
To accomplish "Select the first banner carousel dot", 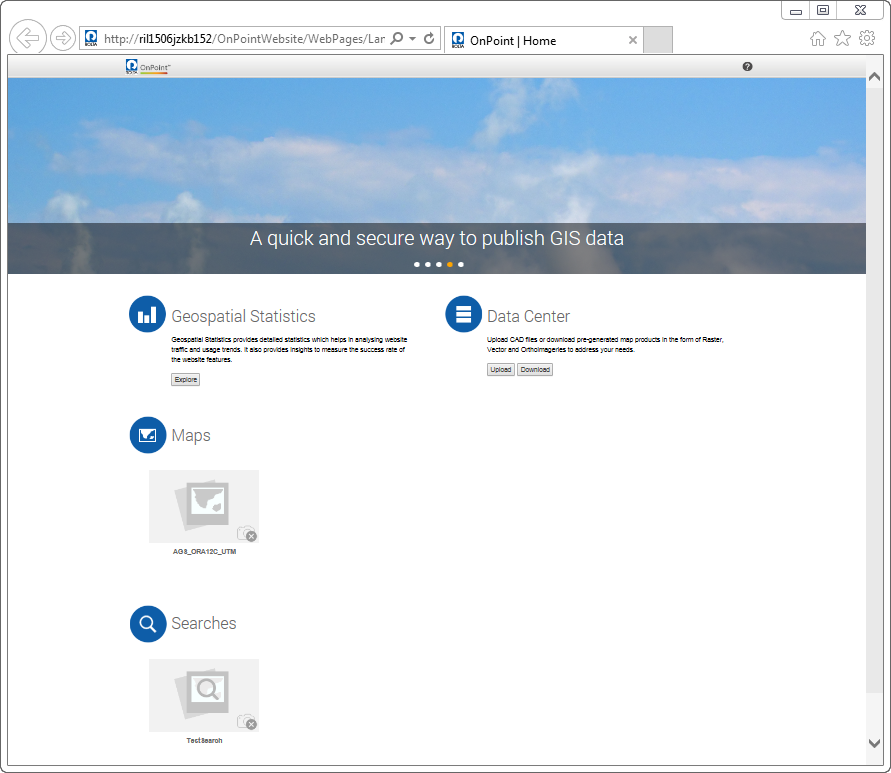I will (x=417, y=265).
